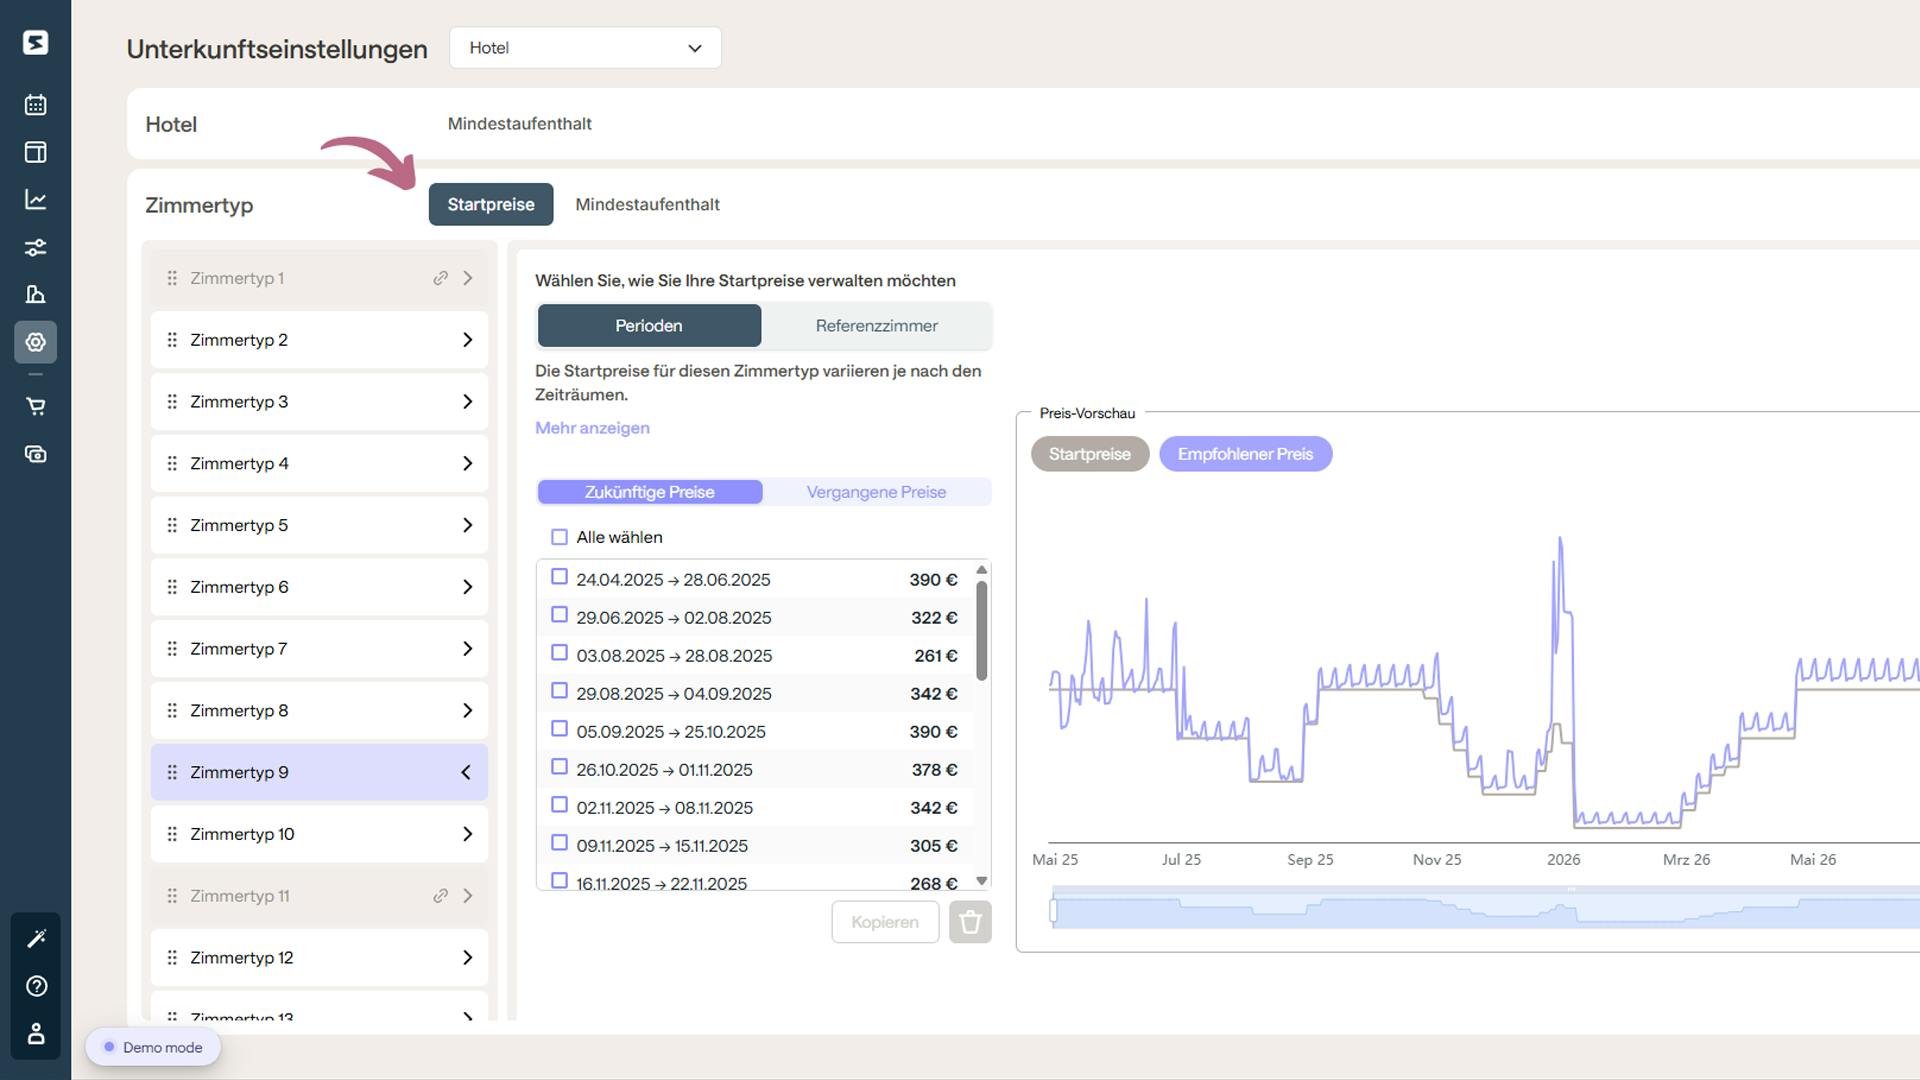Open the Hotel dropdown selector
Image resolution: width=1920 pixels, height=1080 pixels.
(x=585, y=48)
